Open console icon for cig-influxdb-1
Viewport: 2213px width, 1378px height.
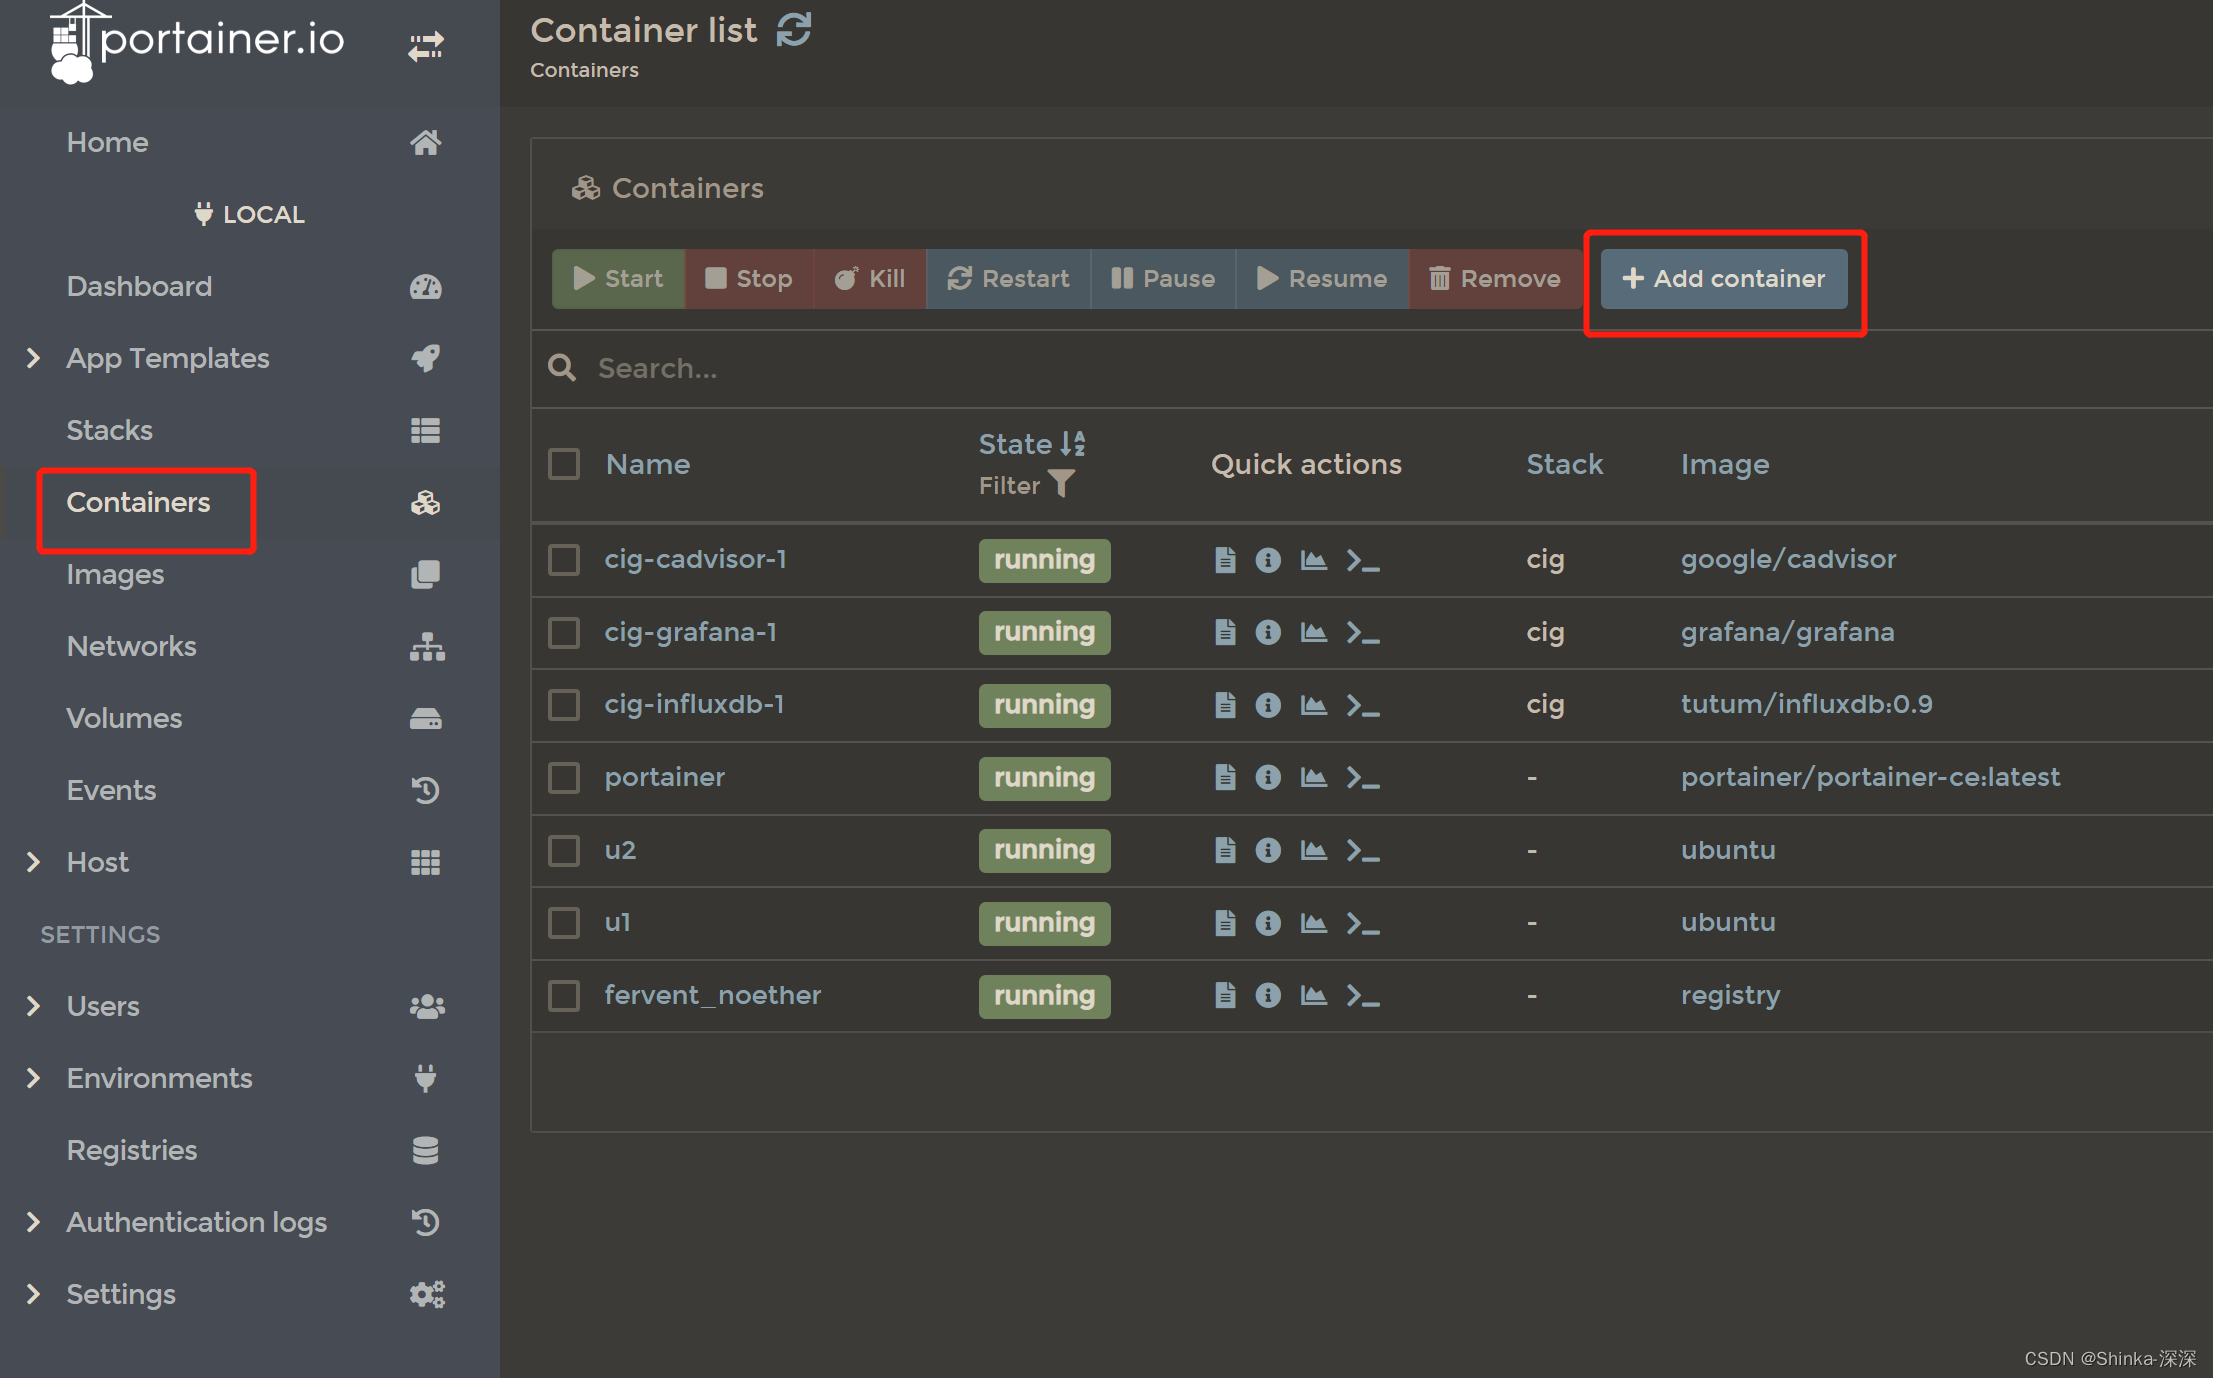point(1363,705)
